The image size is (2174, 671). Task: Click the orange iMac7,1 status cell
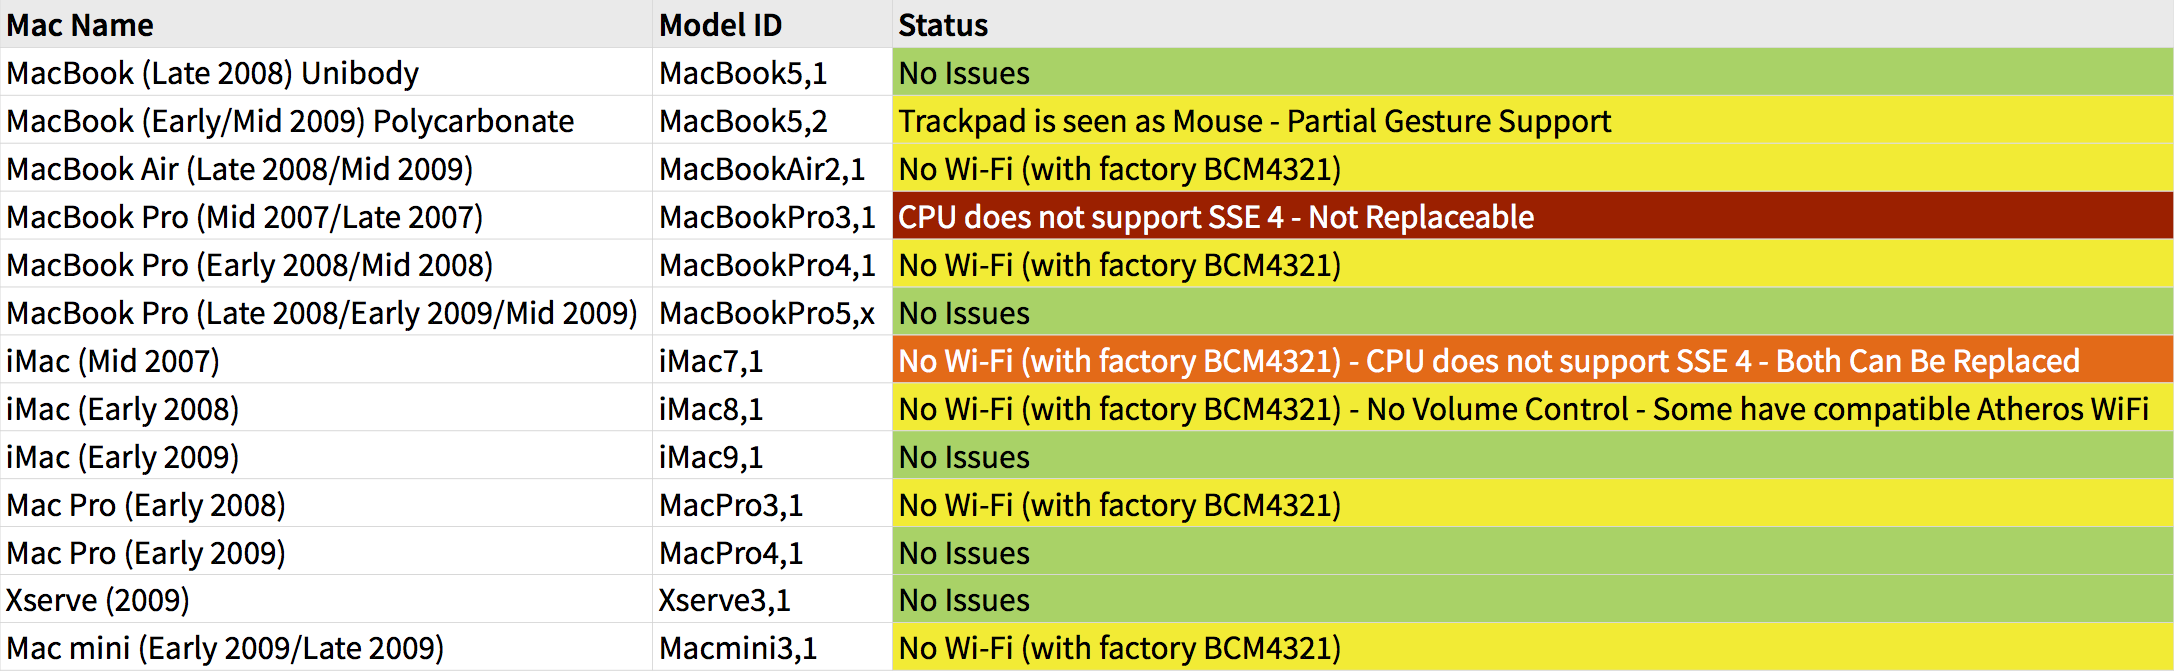pos(1488,361)
